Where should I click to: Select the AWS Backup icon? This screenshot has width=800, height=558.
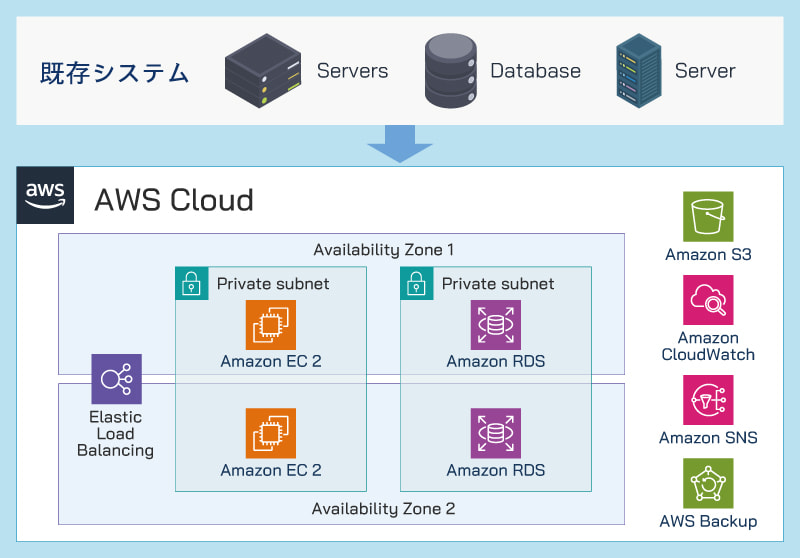(x=708, y=483)
